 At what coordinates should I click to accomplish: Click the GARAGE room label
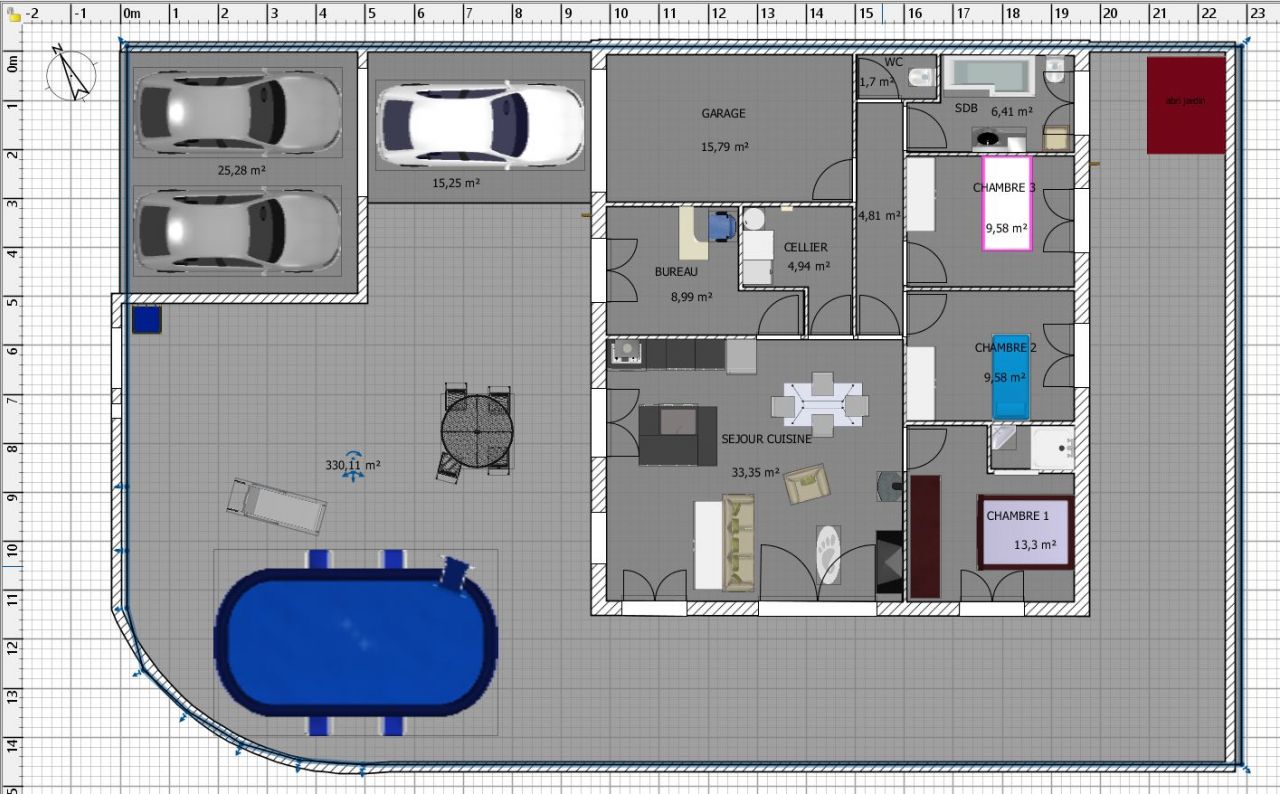[x=723, y=114]
